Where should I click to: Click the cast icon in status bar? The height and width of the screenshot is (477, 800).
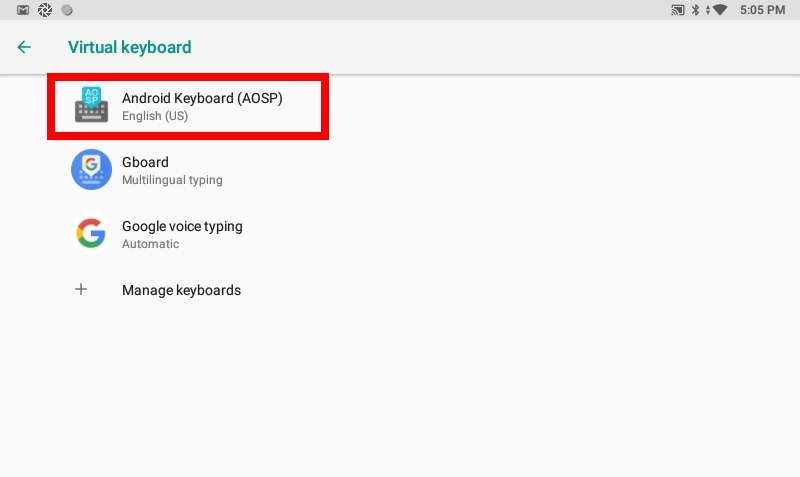pyautogui.click(x=678, y=10)
